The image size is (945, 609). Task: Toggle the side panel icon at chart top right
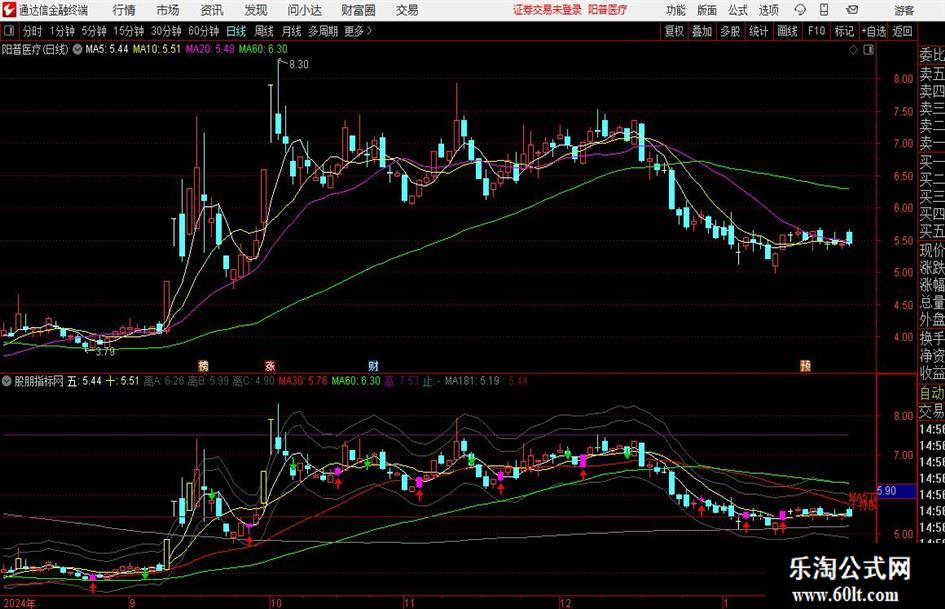coord(868,50)
